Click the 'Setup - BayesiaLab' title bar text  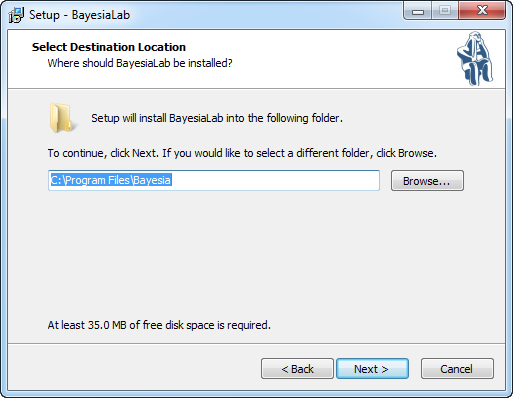pyautogui.click(x=79, y=15)
